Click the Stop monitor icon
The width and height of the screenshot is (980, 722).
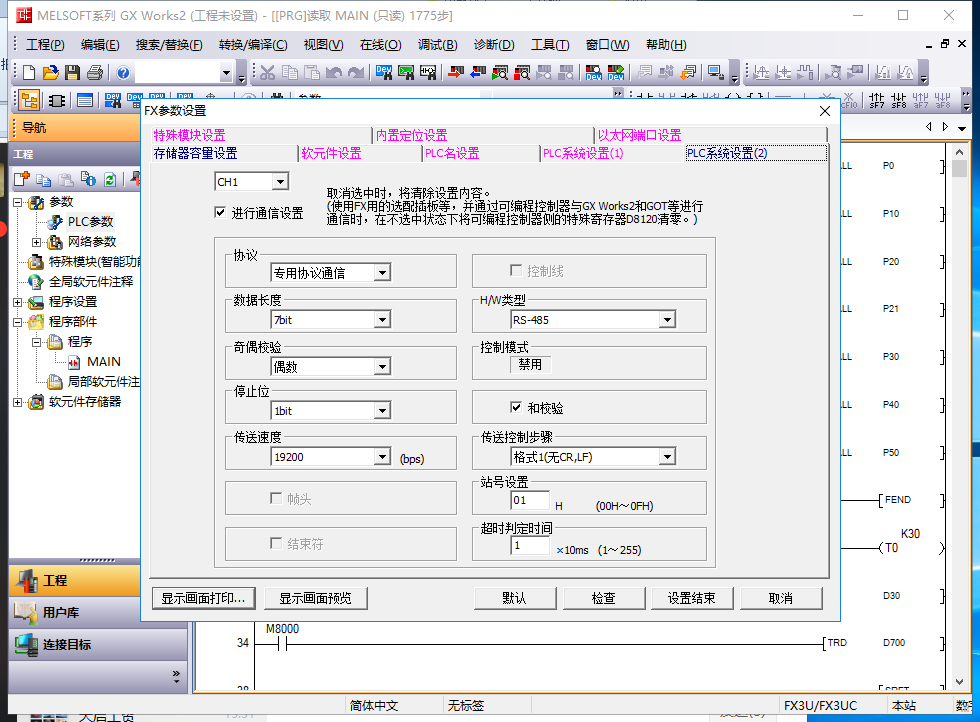pyautogui.click(x=522, y=73)
